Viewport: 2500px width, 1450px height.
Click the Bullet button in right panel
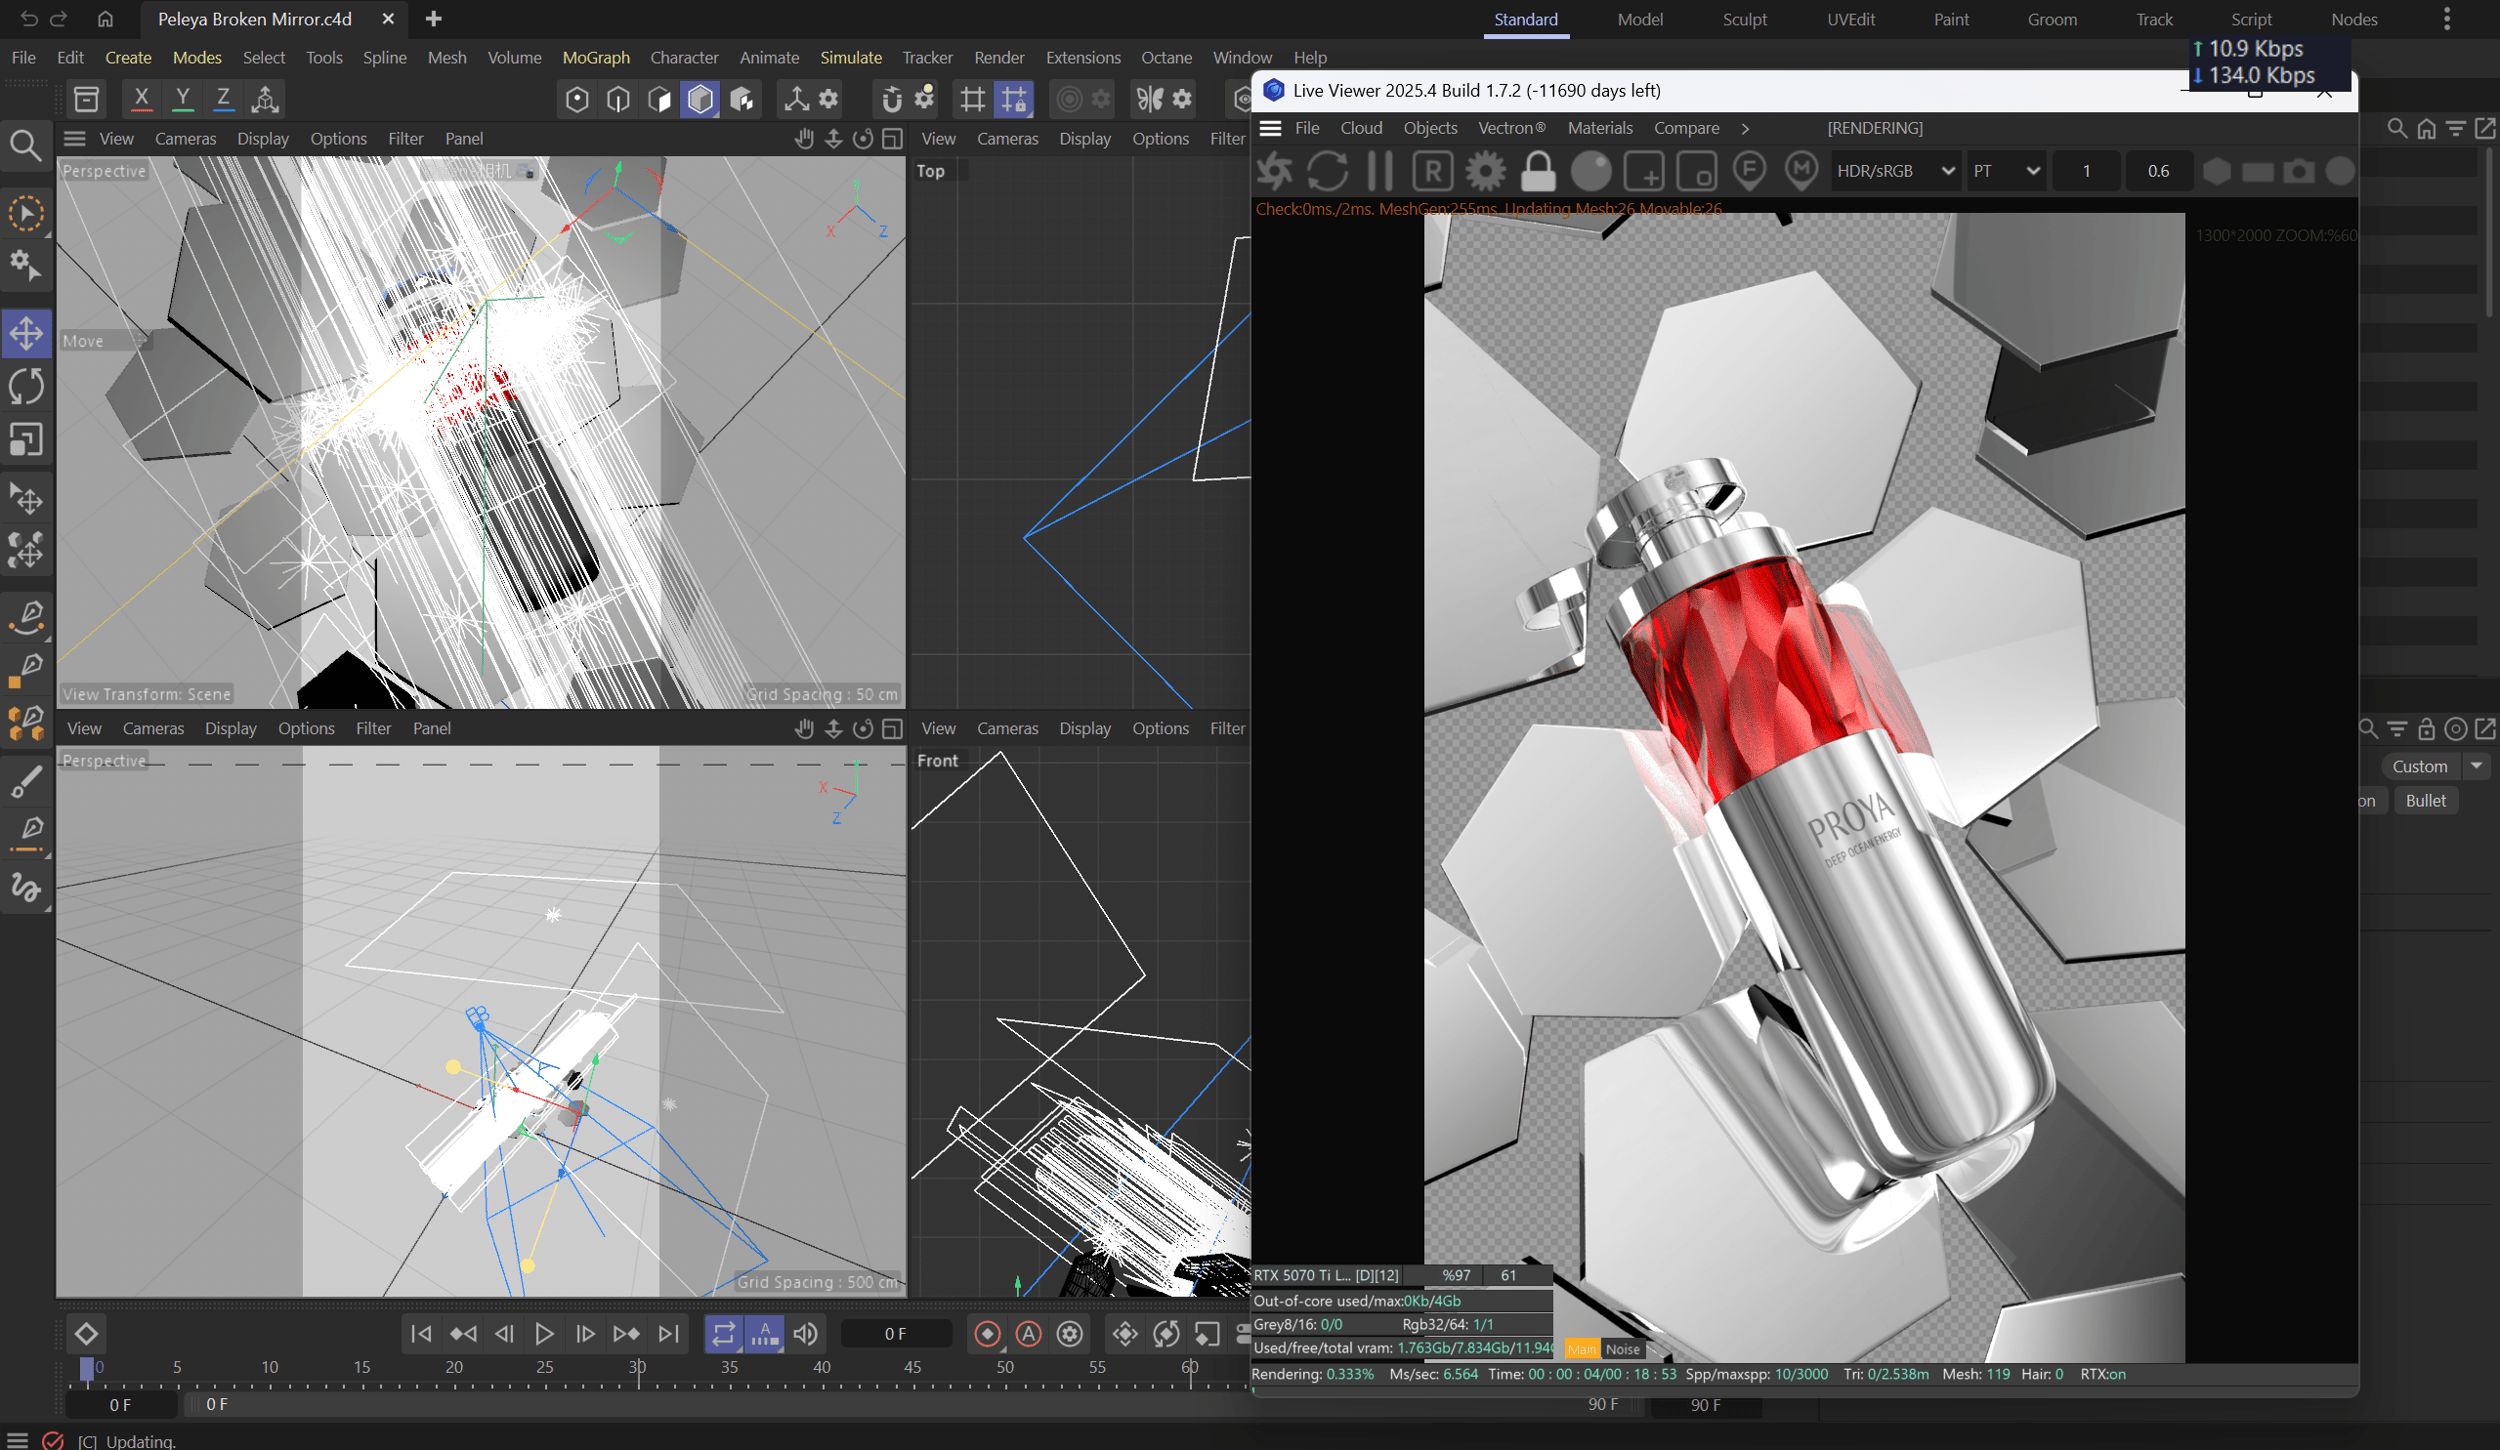tap(2425, 800)
